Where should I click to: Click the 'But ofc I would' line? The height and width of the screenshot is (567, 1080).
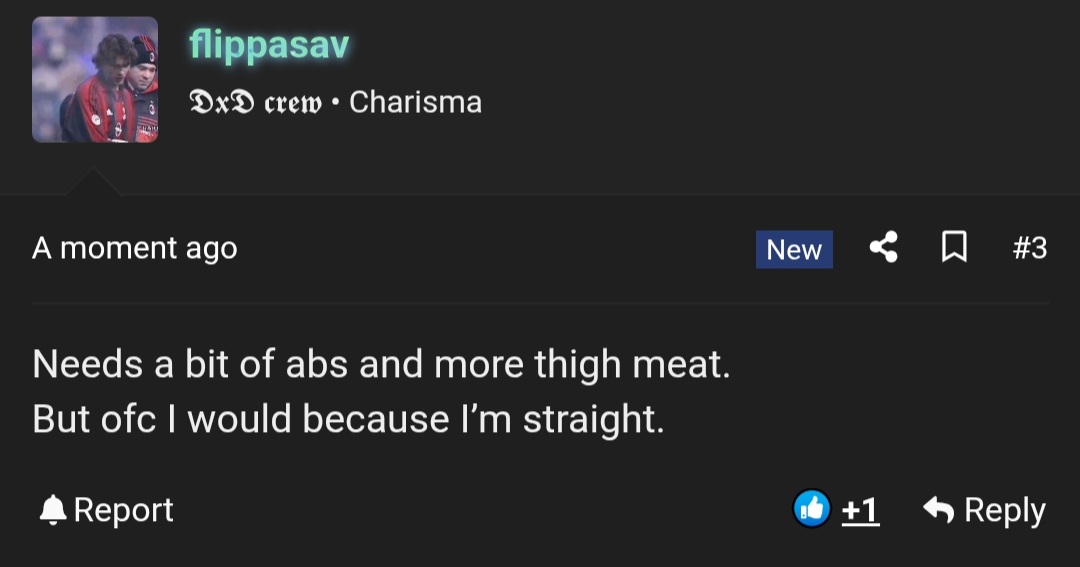348,419
